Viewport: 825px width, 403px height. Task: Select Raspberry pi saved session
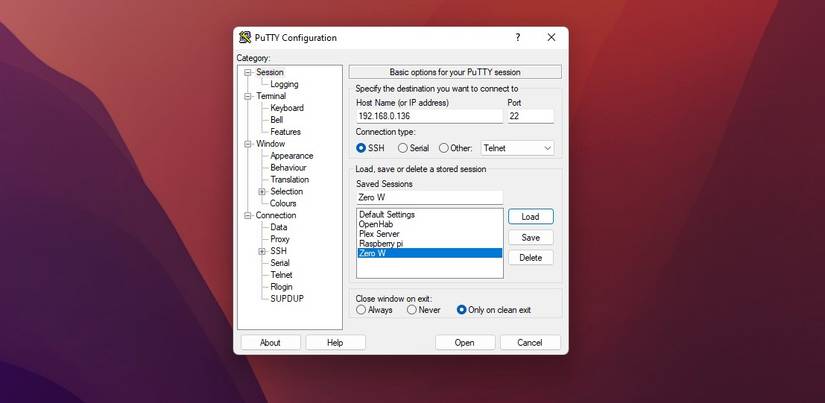coord(429,244)
